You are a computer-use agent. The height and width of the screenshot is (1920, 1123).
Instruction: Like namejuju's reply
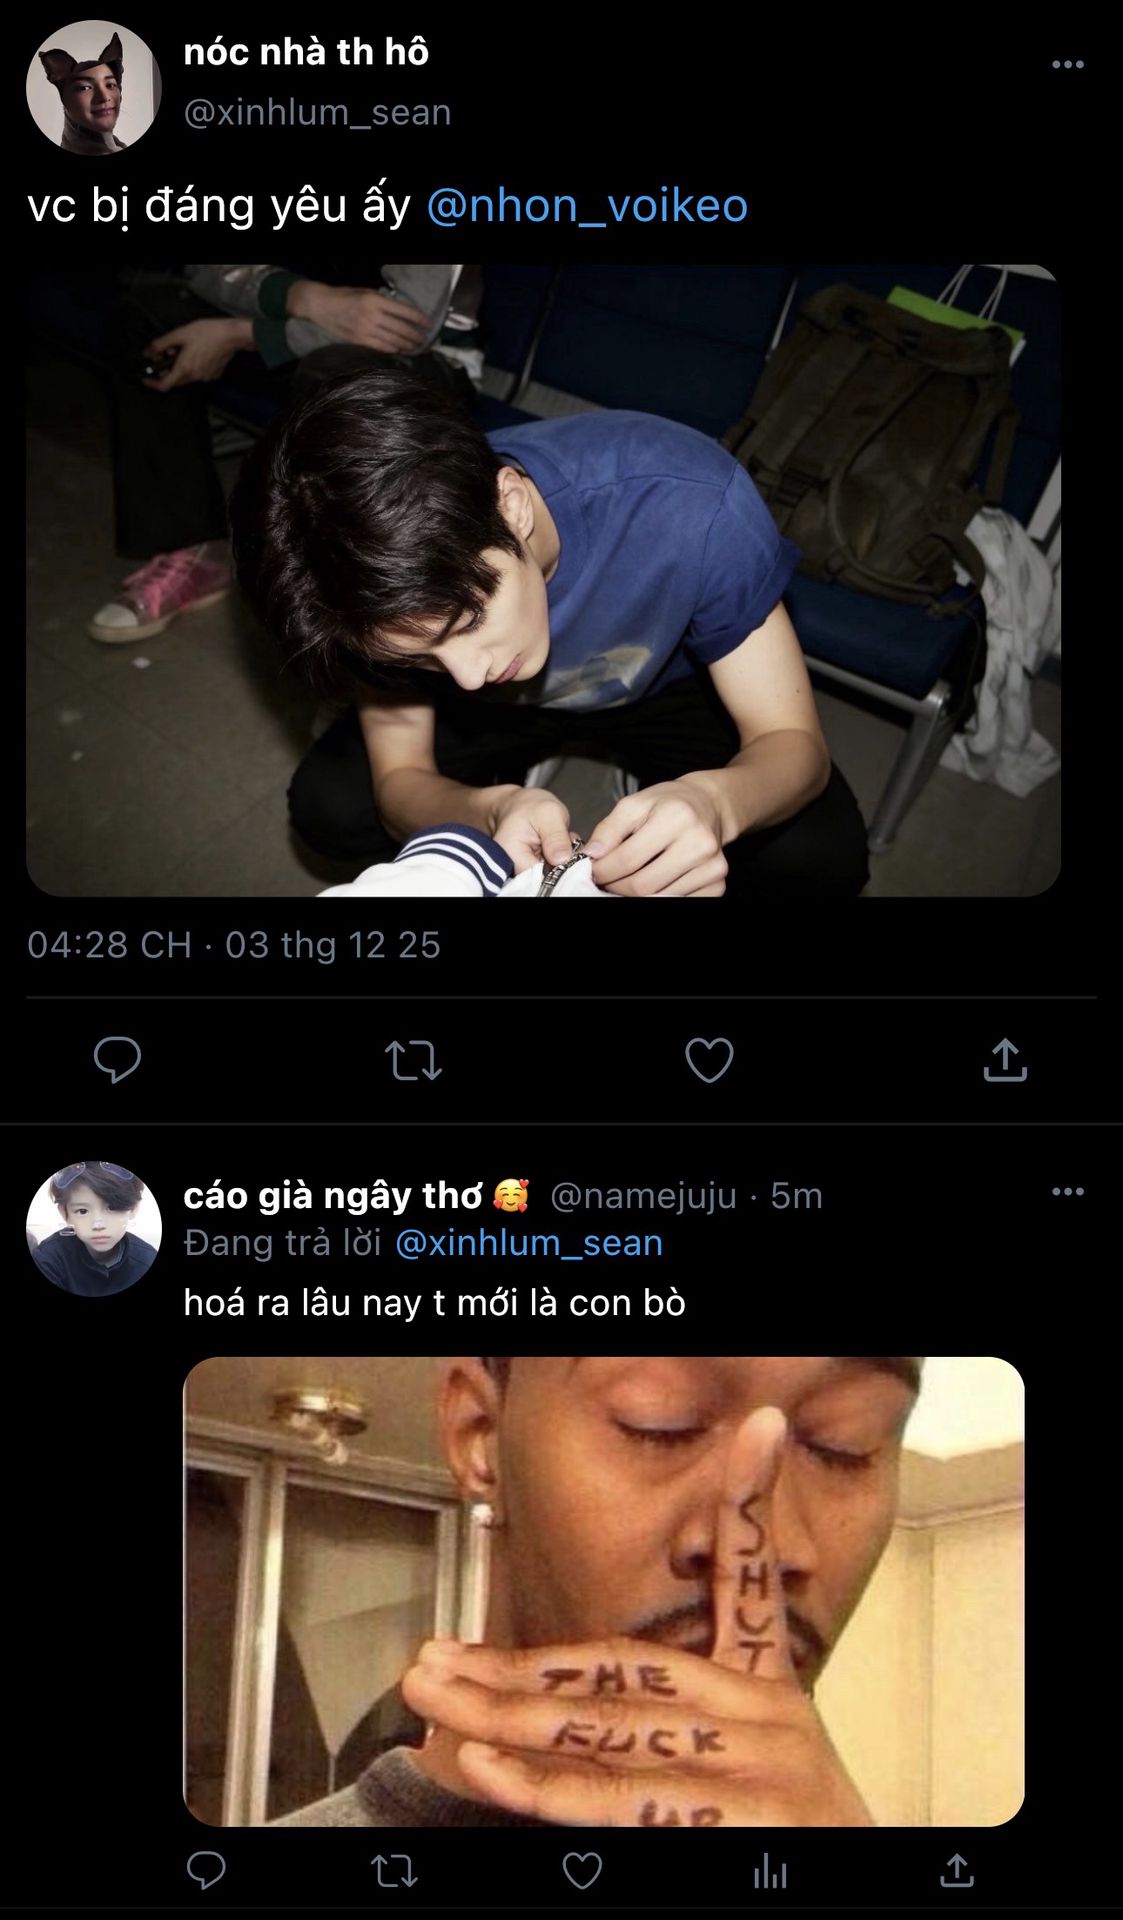(x=582, y=1870)
